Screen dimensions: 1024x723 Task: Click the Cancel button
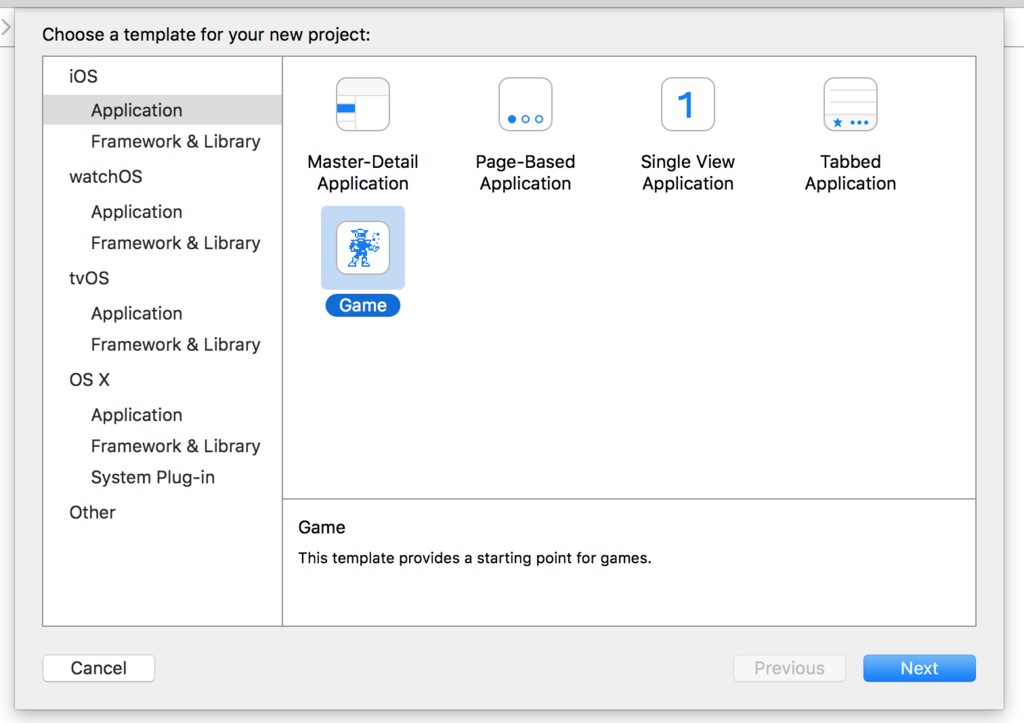click(x=99, y=668)
